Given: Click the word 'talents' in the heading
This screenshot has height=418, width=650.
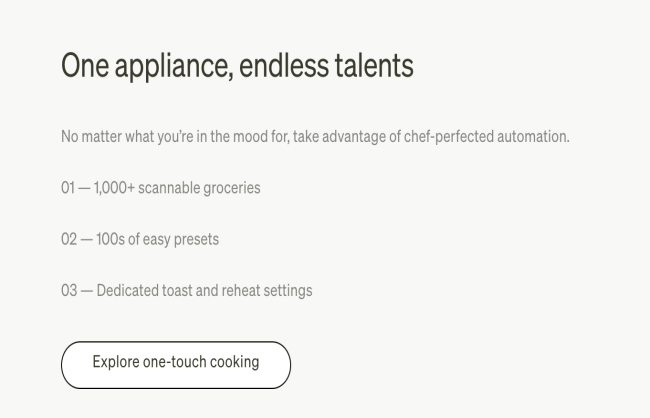Looking at the screenshot, I should (374, 66).
